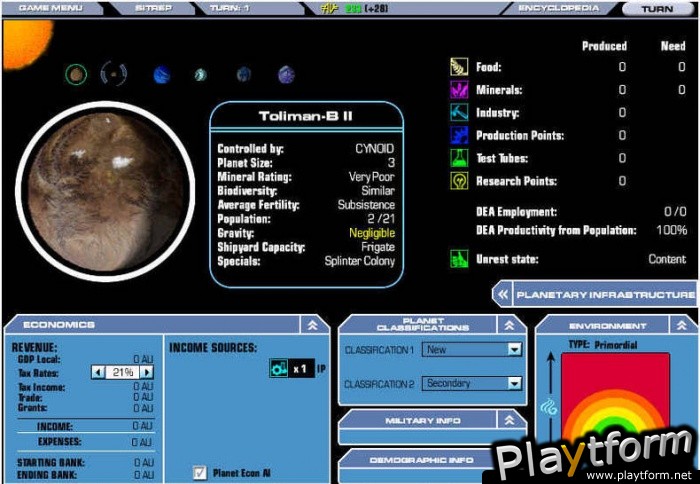Increase the tax rate with right arrow
700x484 pixels.
[x=146, y=372]
